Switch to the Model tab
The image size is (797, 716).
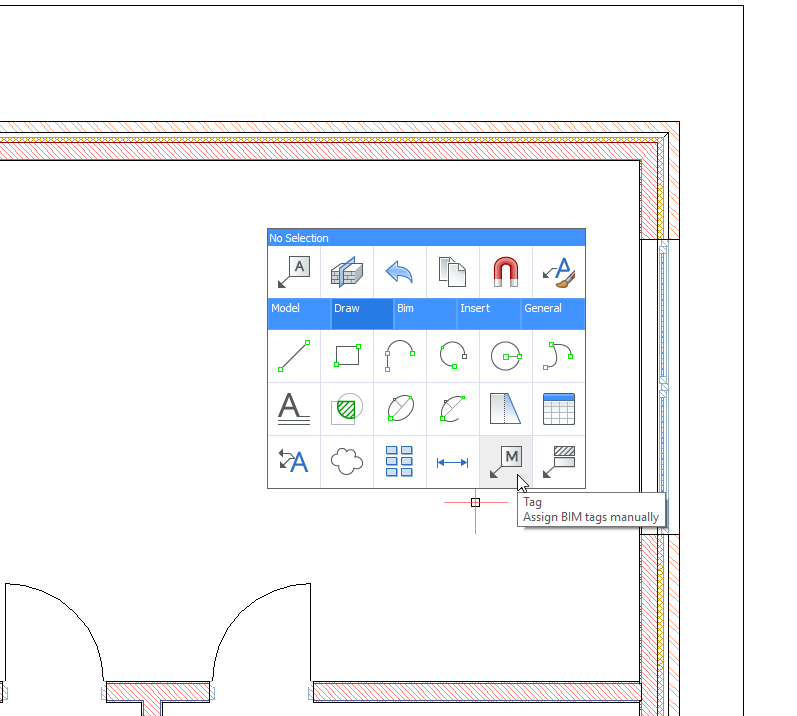click(299, 313)
